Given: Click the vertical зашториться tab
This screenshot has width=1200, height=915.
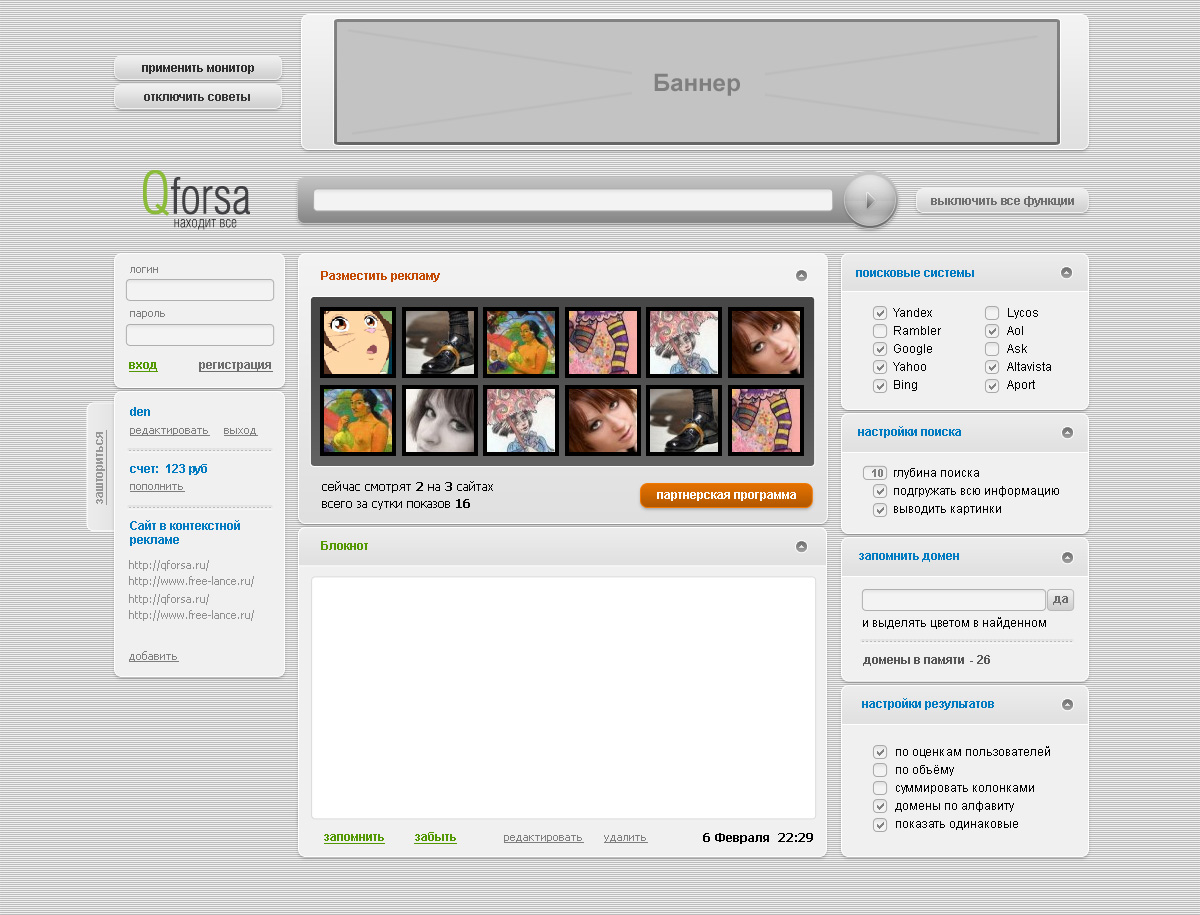Looking at the screenshot, I should [x=99, y=467].
